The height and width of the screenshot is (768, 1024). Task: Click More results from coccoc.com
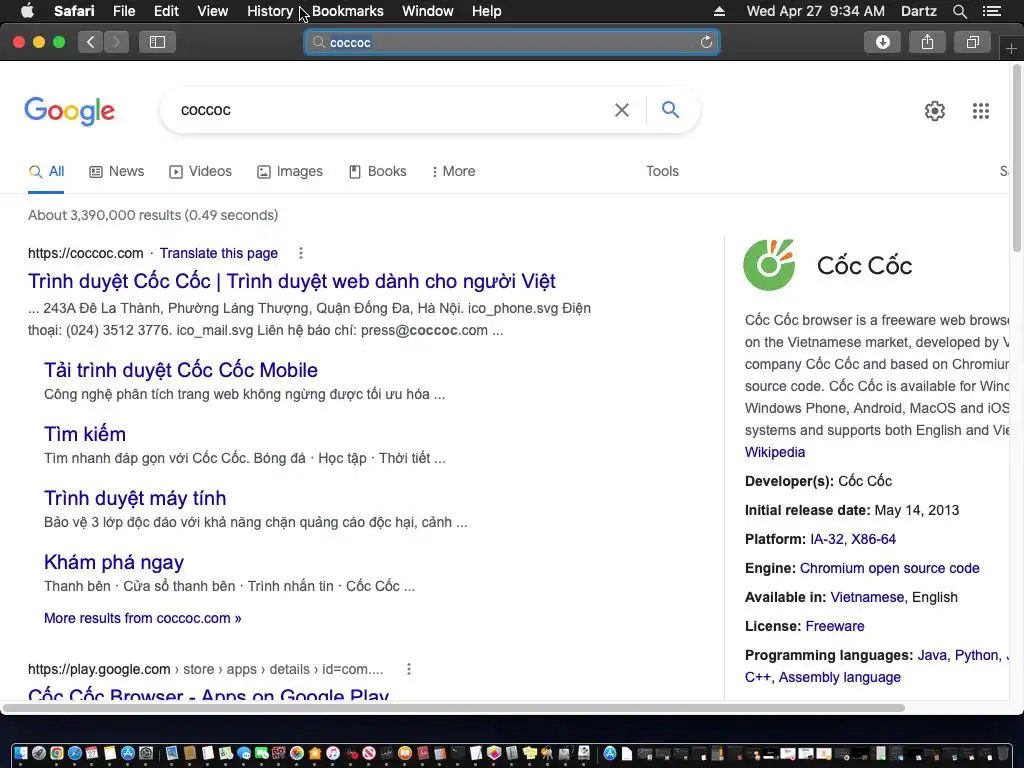coord(142,618)
